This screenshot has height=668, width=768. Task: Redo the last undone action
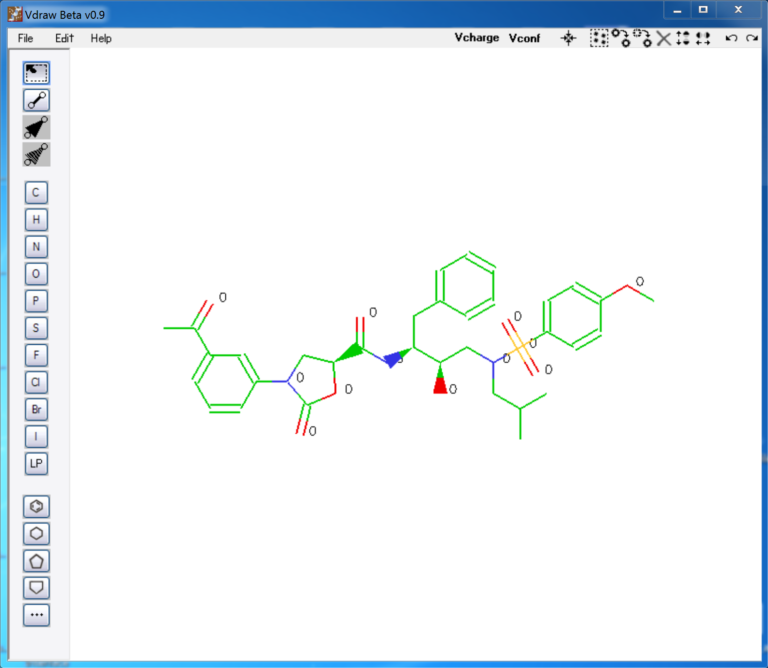click(751, 38)
